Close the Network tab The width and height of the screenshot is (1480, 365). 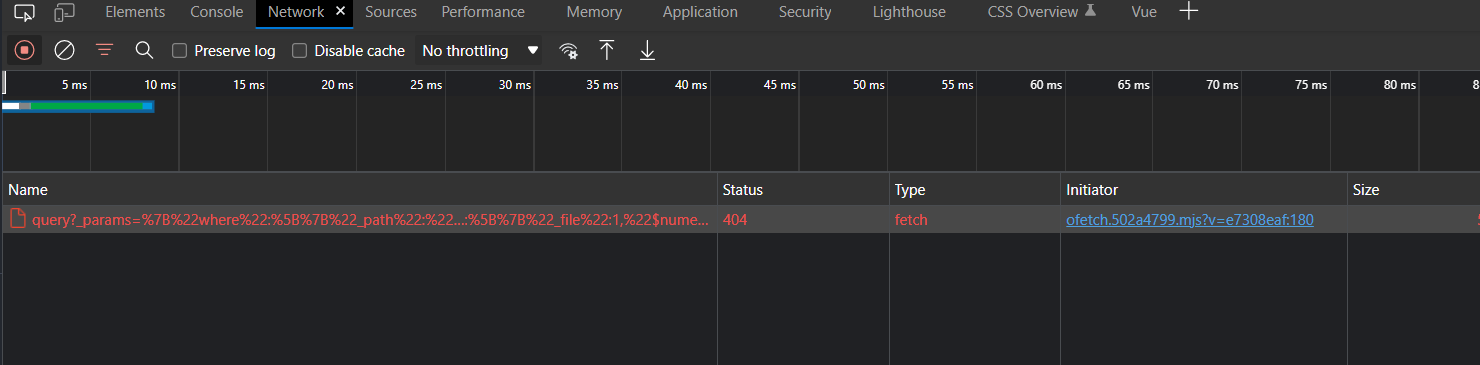pos(341,12)
